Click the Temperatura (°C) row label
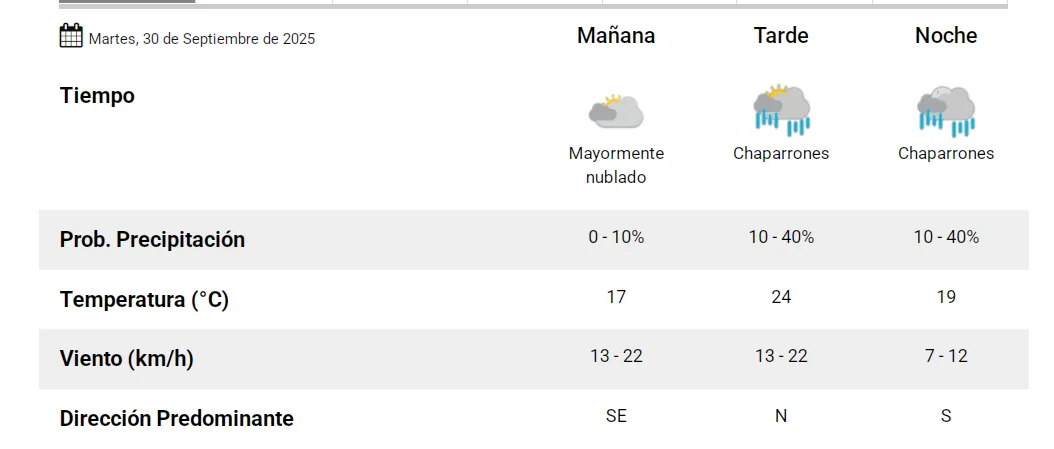This screenshot has height=449, width=1054. [144, 299]
